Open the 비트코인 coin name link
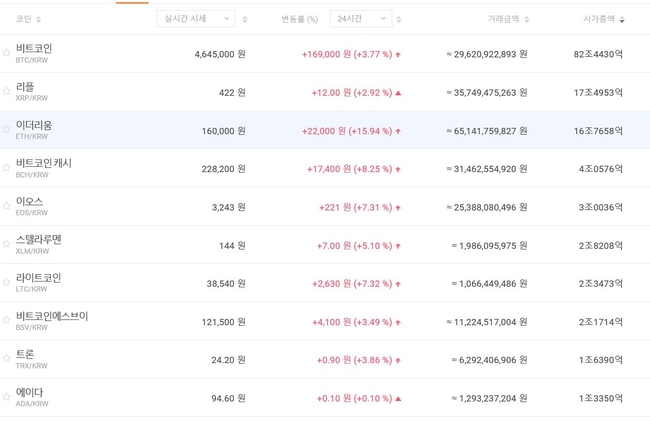 34,48
